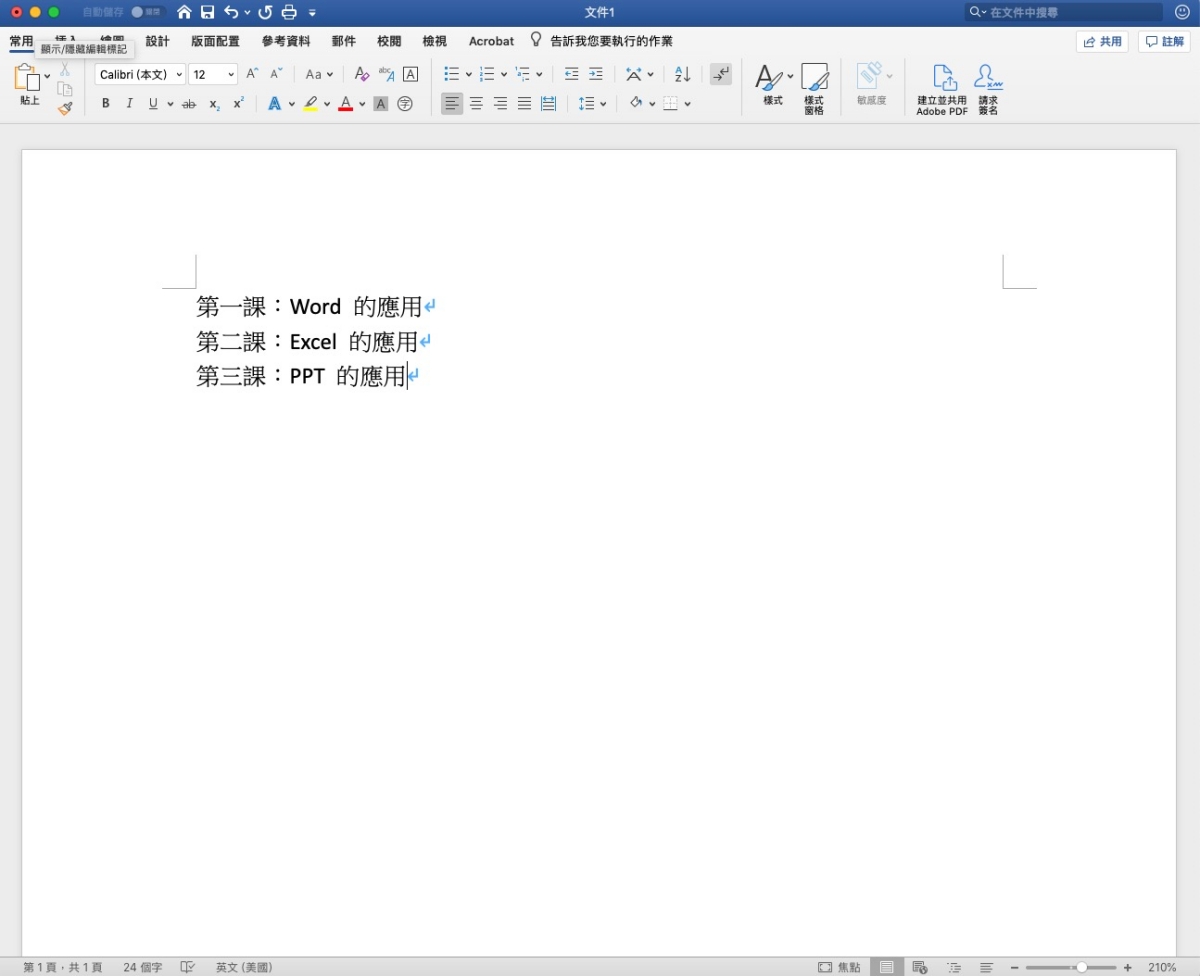
Task: Switch to the Design tab
Action: pyautogui.click(x=157, y=41)
